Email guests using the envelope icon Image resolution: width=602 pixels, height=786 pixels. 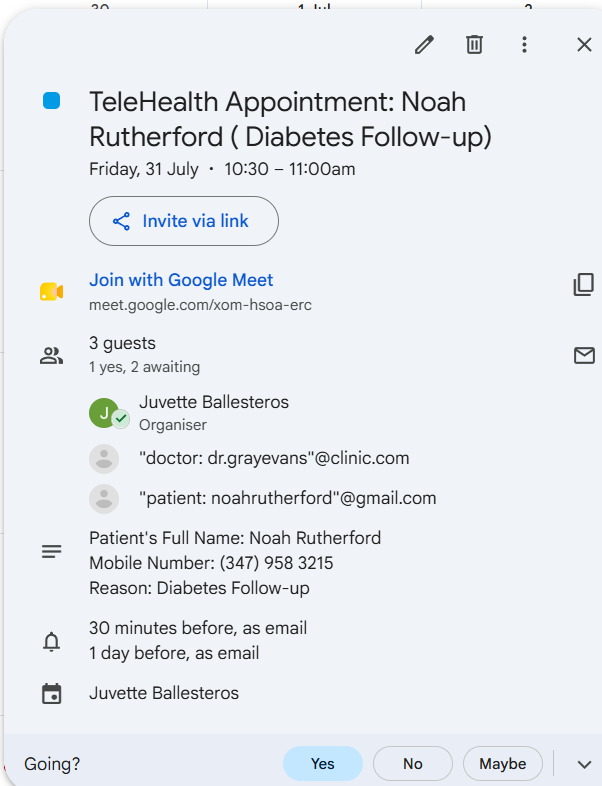[x=584, y=355]
